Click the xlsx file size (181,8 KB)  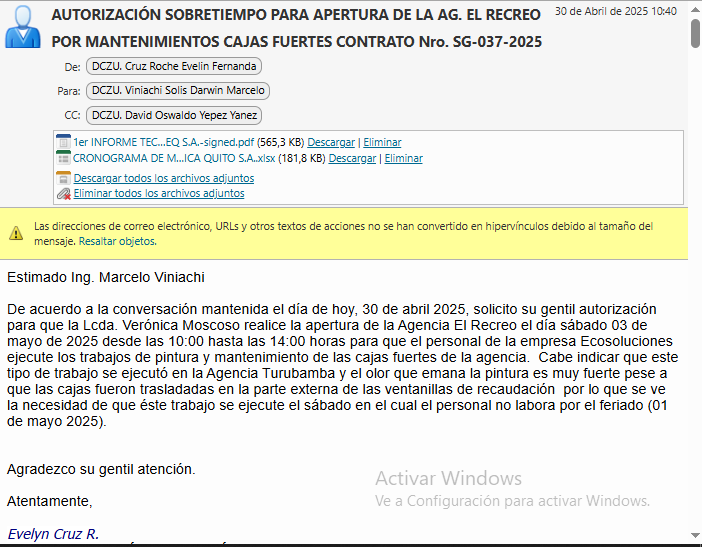(x=302, y=158)
